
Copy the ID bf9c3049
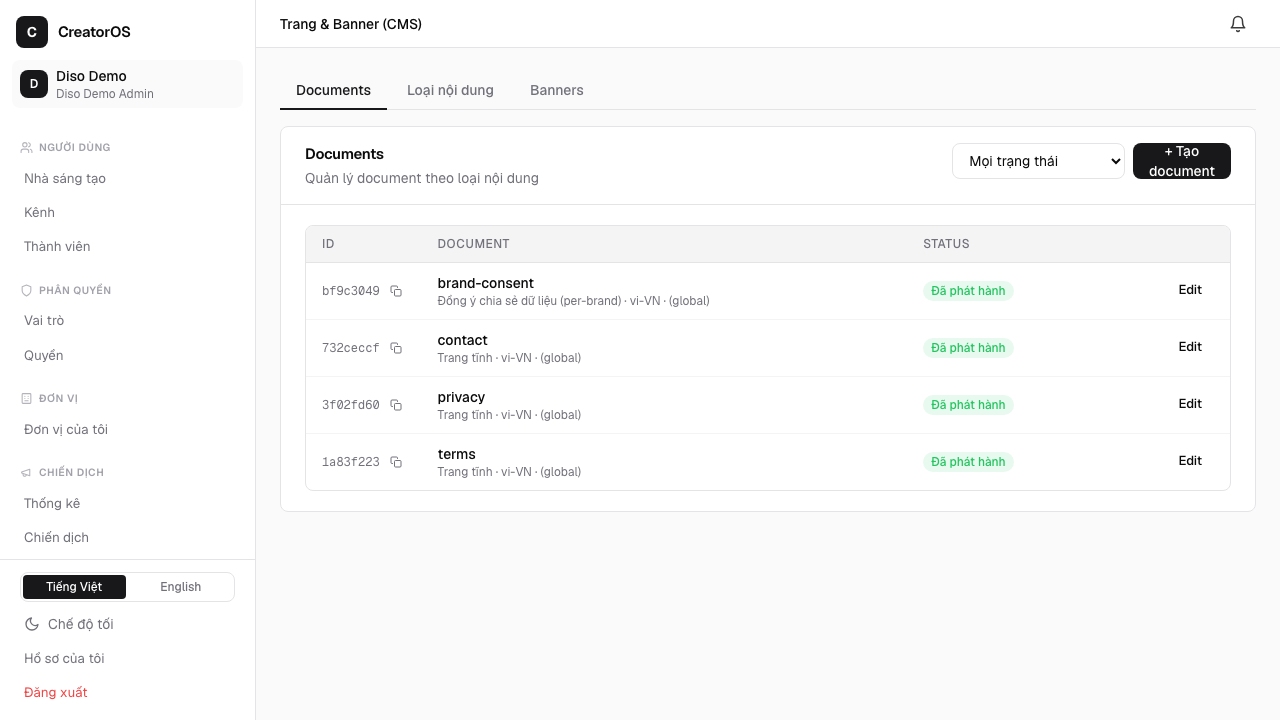[x=396, y=291]
